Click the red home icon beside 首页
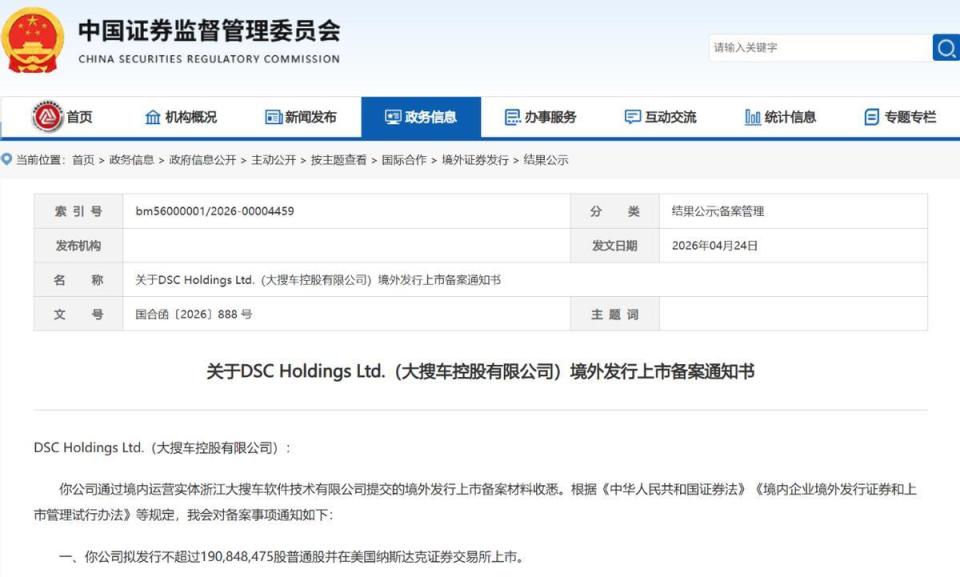This screenshot has height=577, width=960. click(48, 116)
